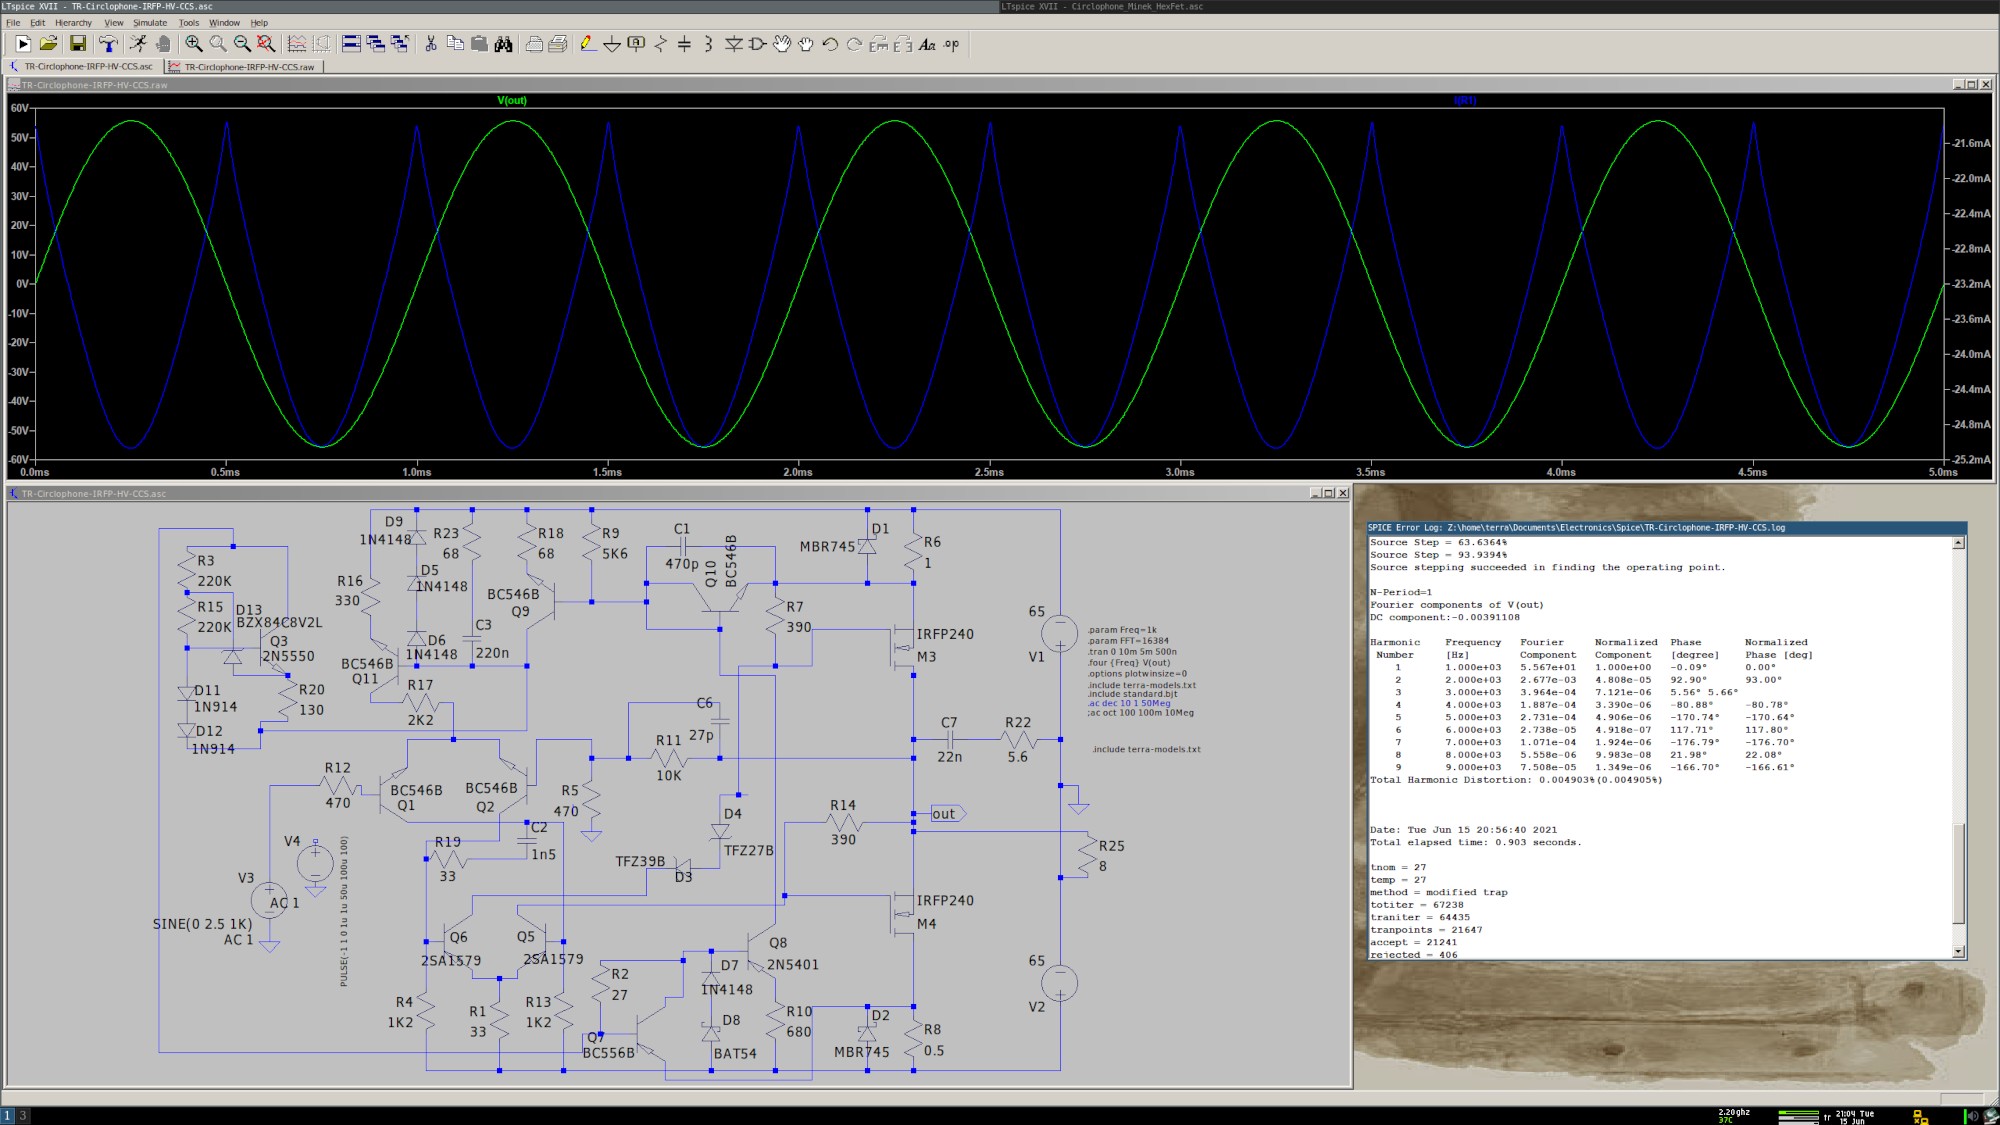Click the log window scrollbar down arrow
Viewport: 2000px width, 1125px height.
1958,952
